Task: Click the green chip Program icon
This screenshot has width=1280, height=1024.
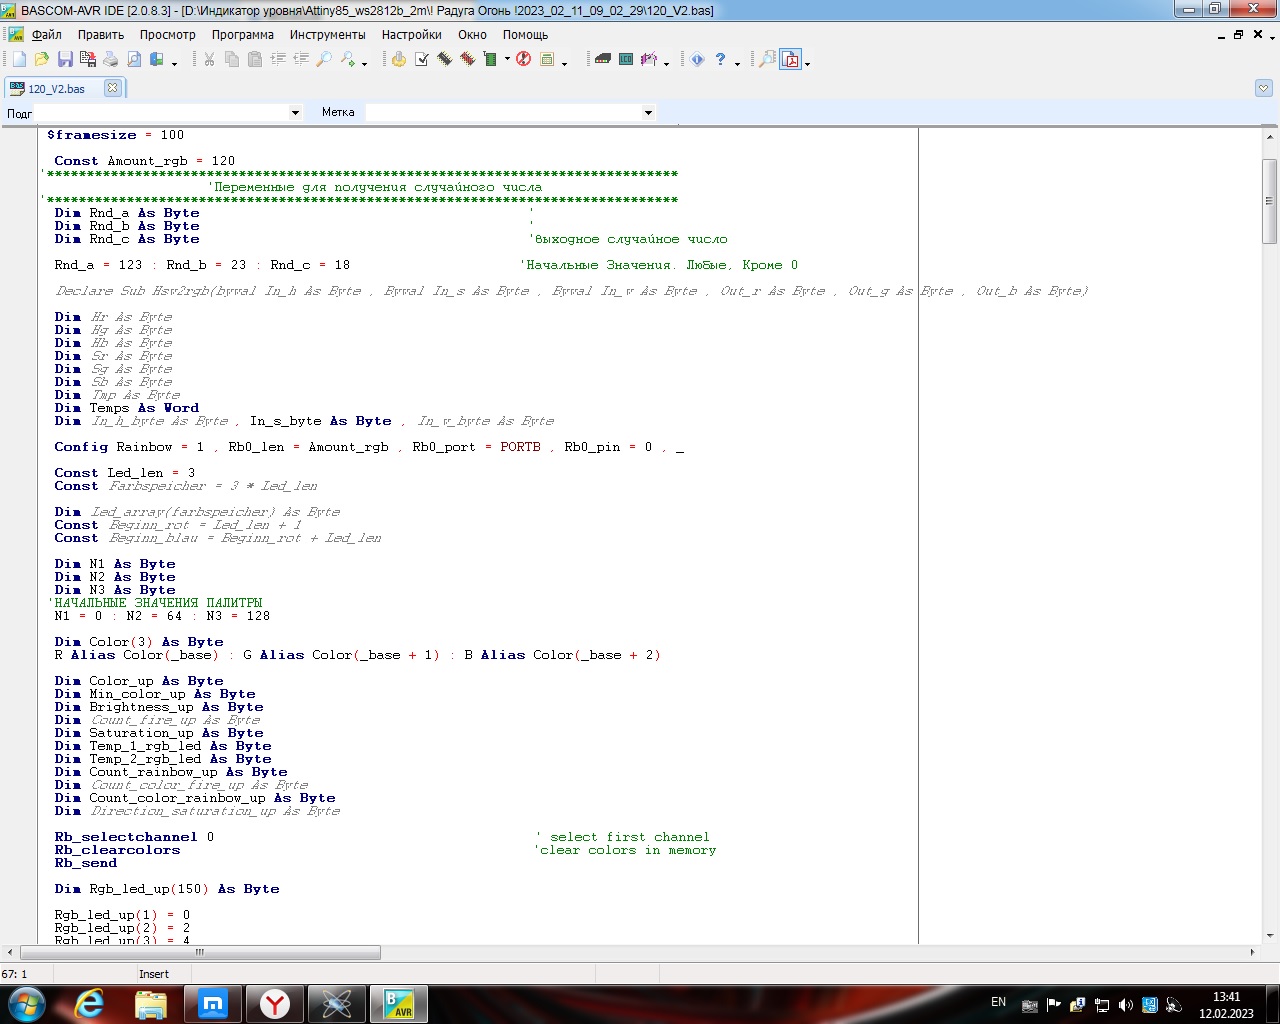Action: tap(490, 60)
